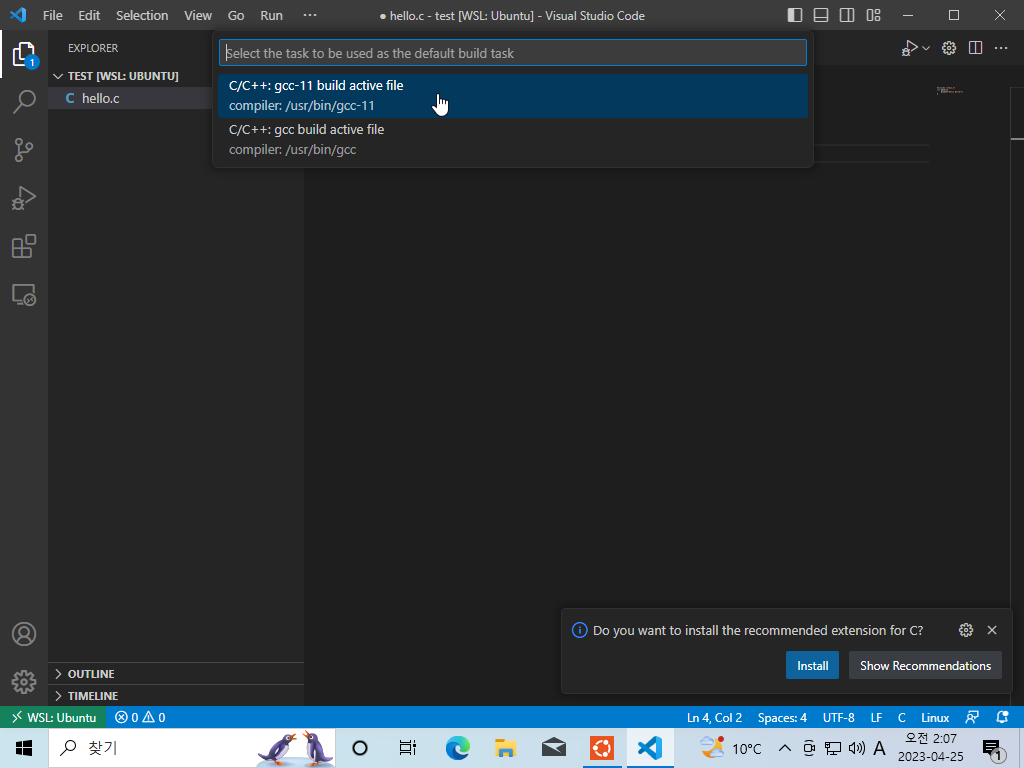1024x768 pixels.
Task: Open the Windows Start button
Action: tap(24, 748)
